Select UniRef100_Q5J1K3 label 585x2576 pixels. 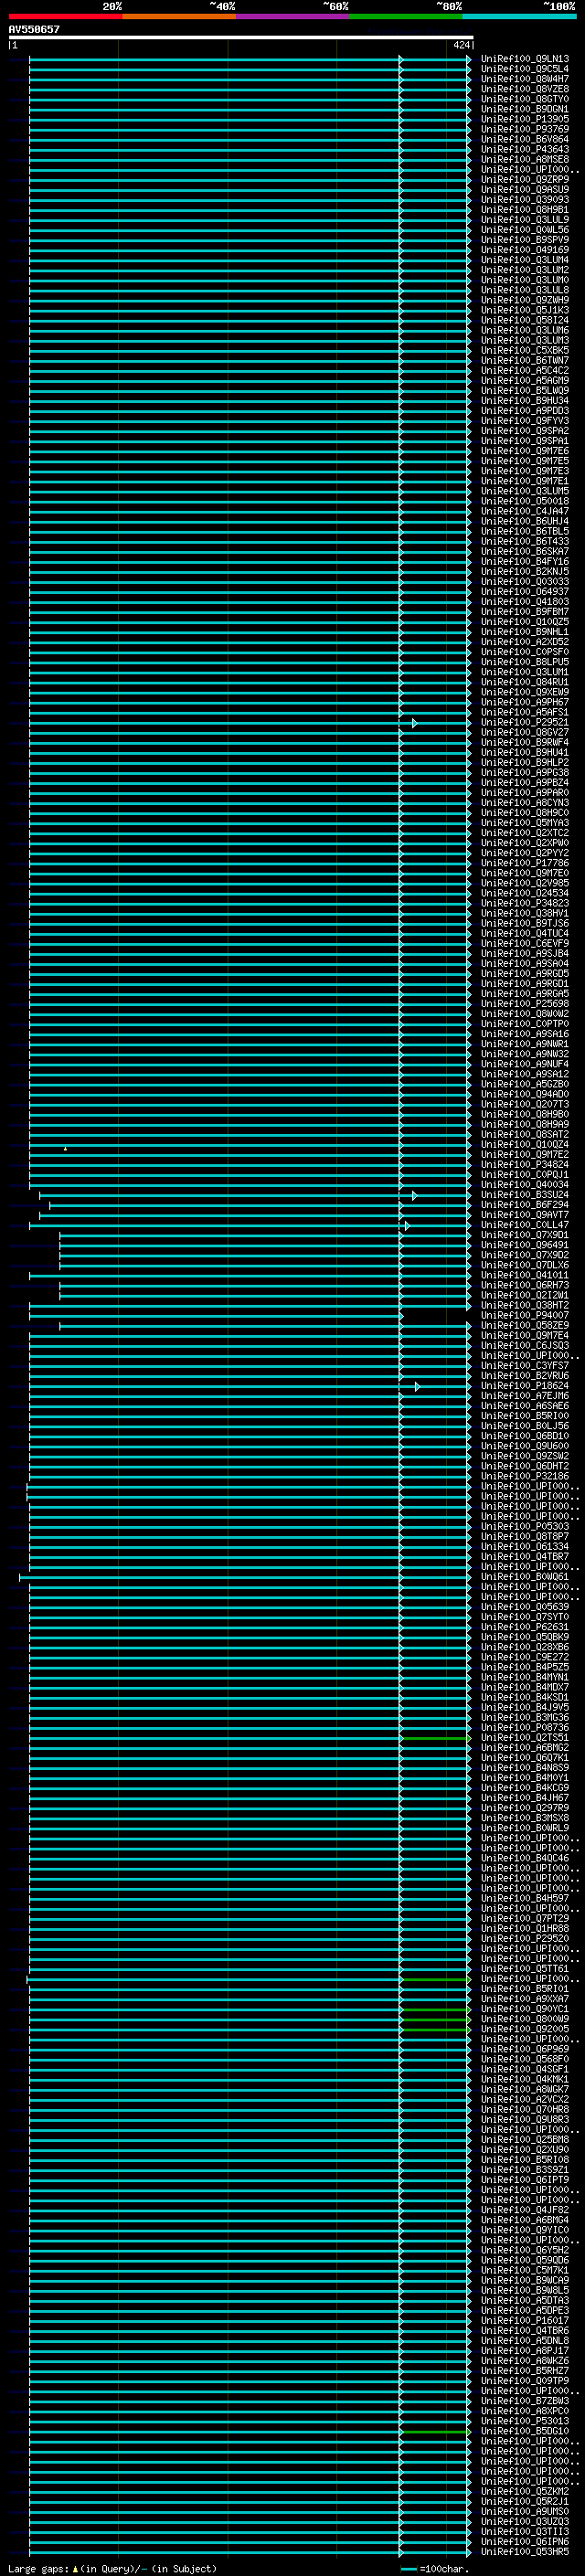pyautogui.click(x=525, y=310)
